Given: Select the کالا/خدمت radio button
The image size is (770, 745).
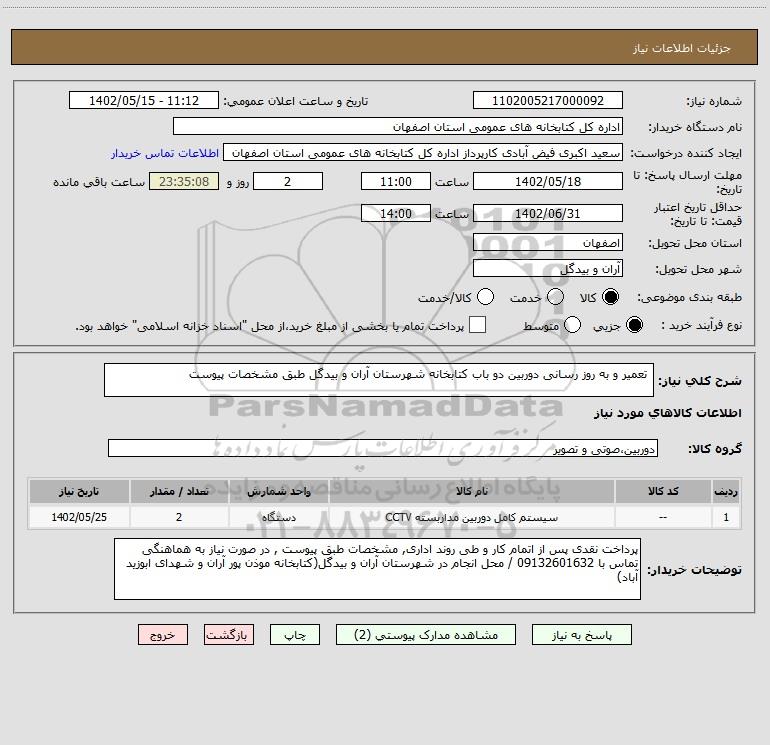Looking at the screenshot, I should click(485, 297).
